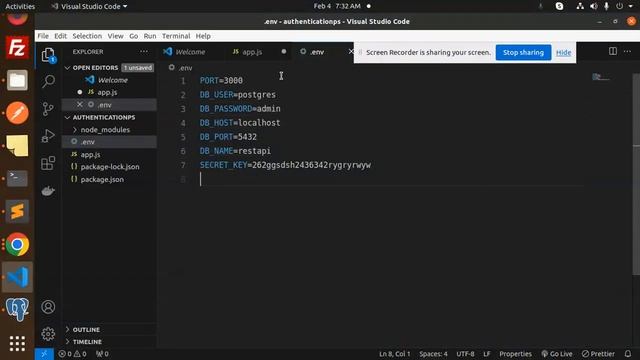The image size is (640, 360).
Task: Open Visual Studio Code app menu dropdown
Action: point(89,6)
